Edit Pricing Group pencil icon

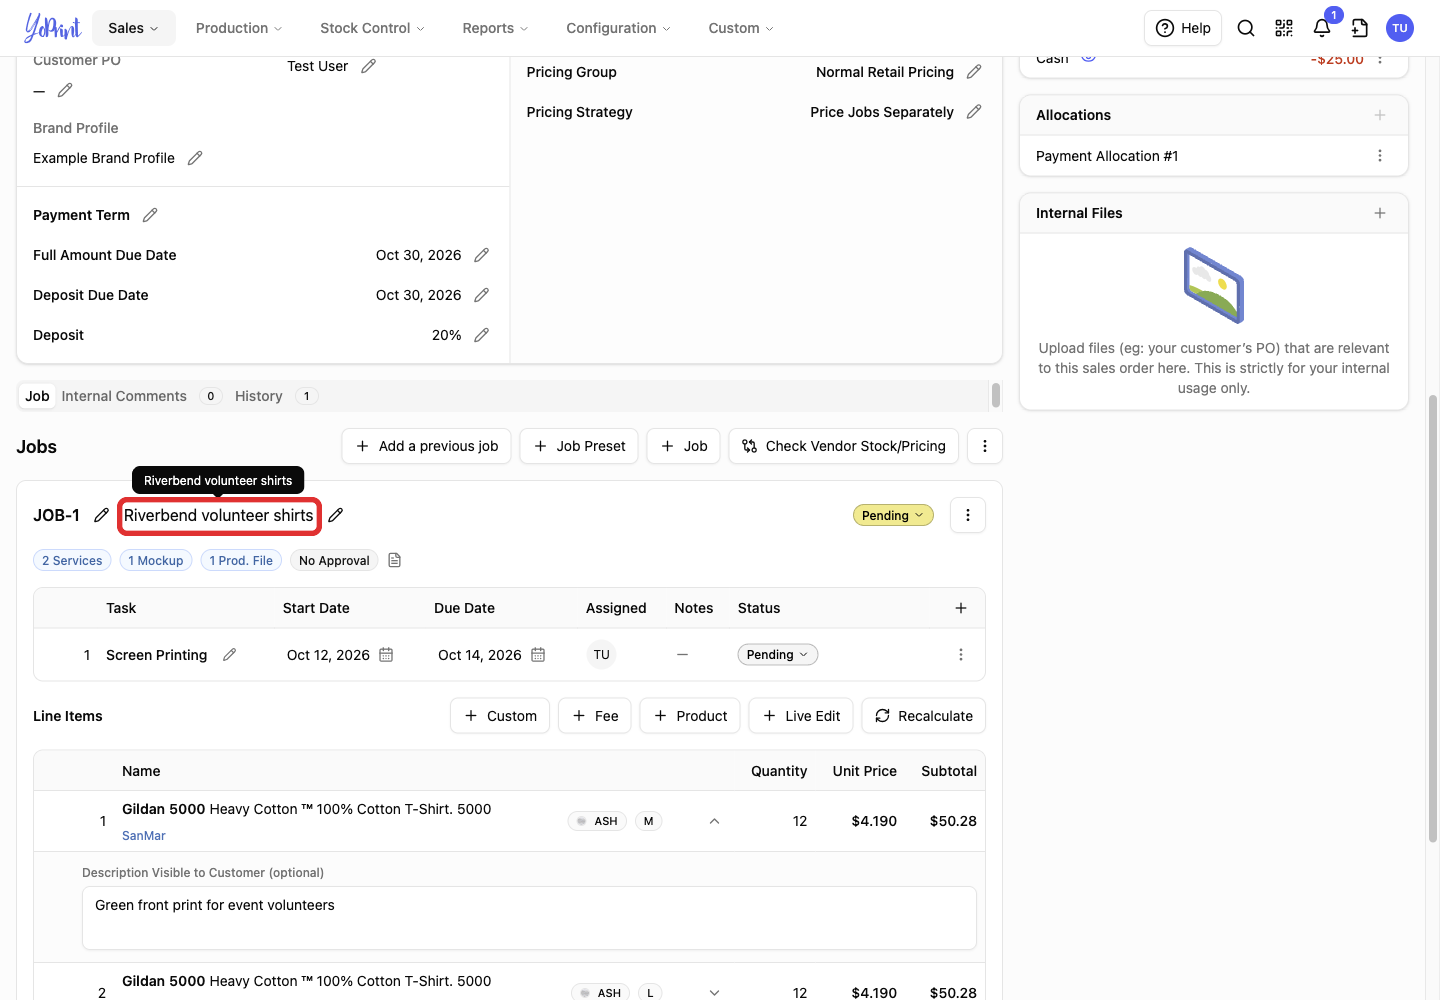(x=974, y=72)
